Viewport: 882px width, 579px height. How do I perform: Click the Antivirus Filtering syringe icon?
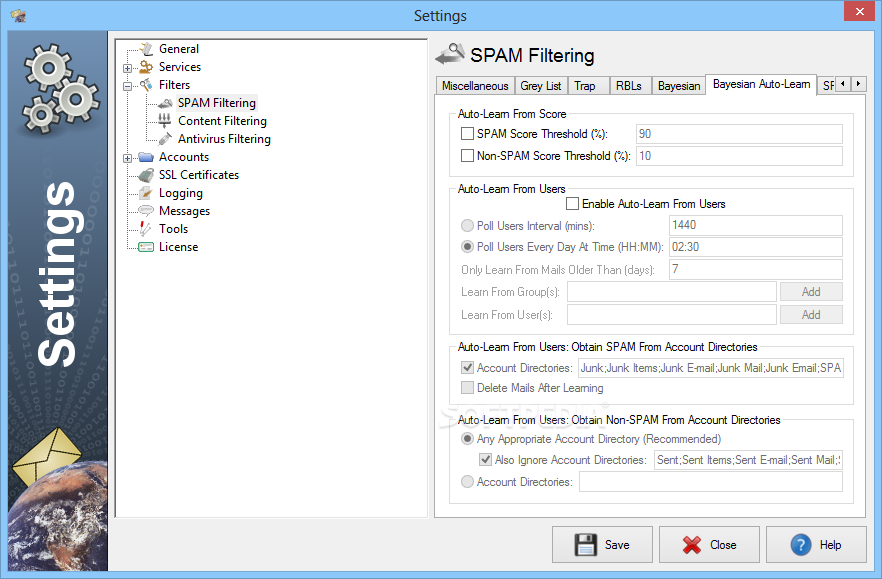(165, 139)
